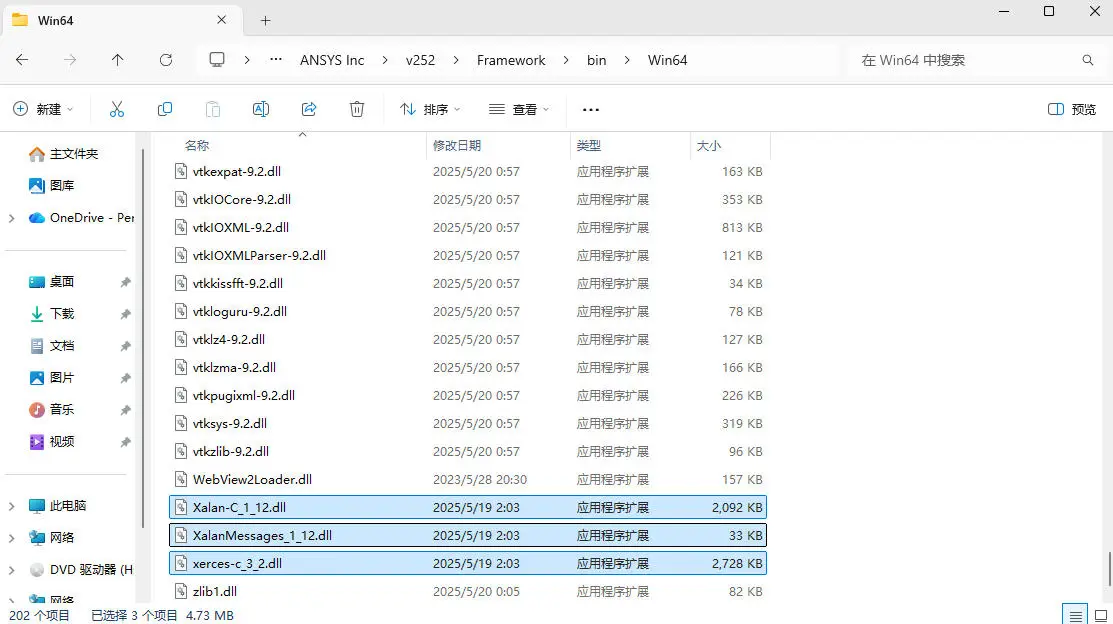
Task: Click the vertical scrollbar thumb of file list
Action: [x=1109, y=569]
